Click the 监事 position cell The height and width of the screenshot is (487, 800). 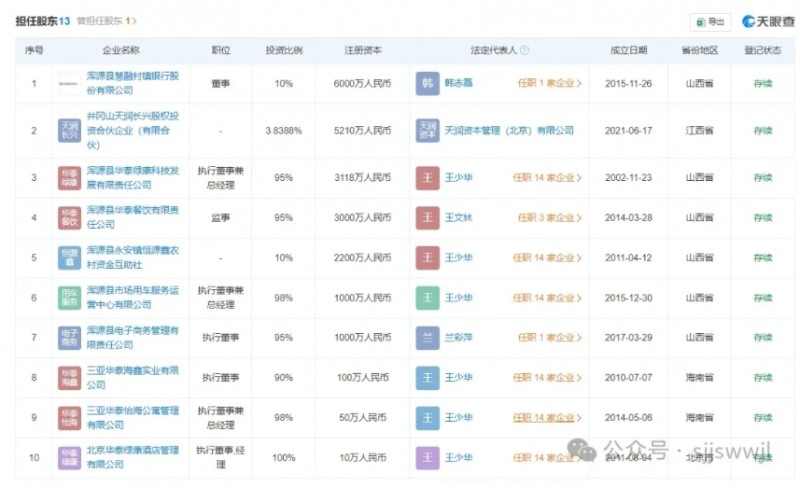click(x=220, y=218)
